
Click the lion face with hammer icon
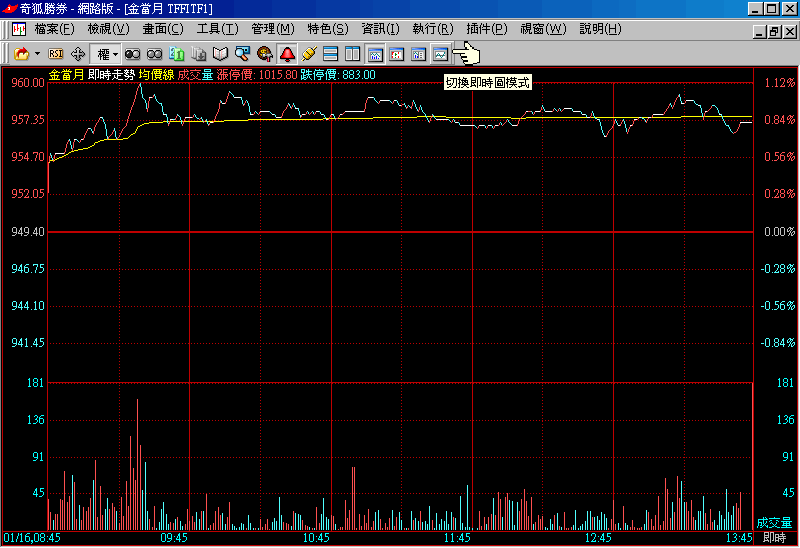point(265,54)
